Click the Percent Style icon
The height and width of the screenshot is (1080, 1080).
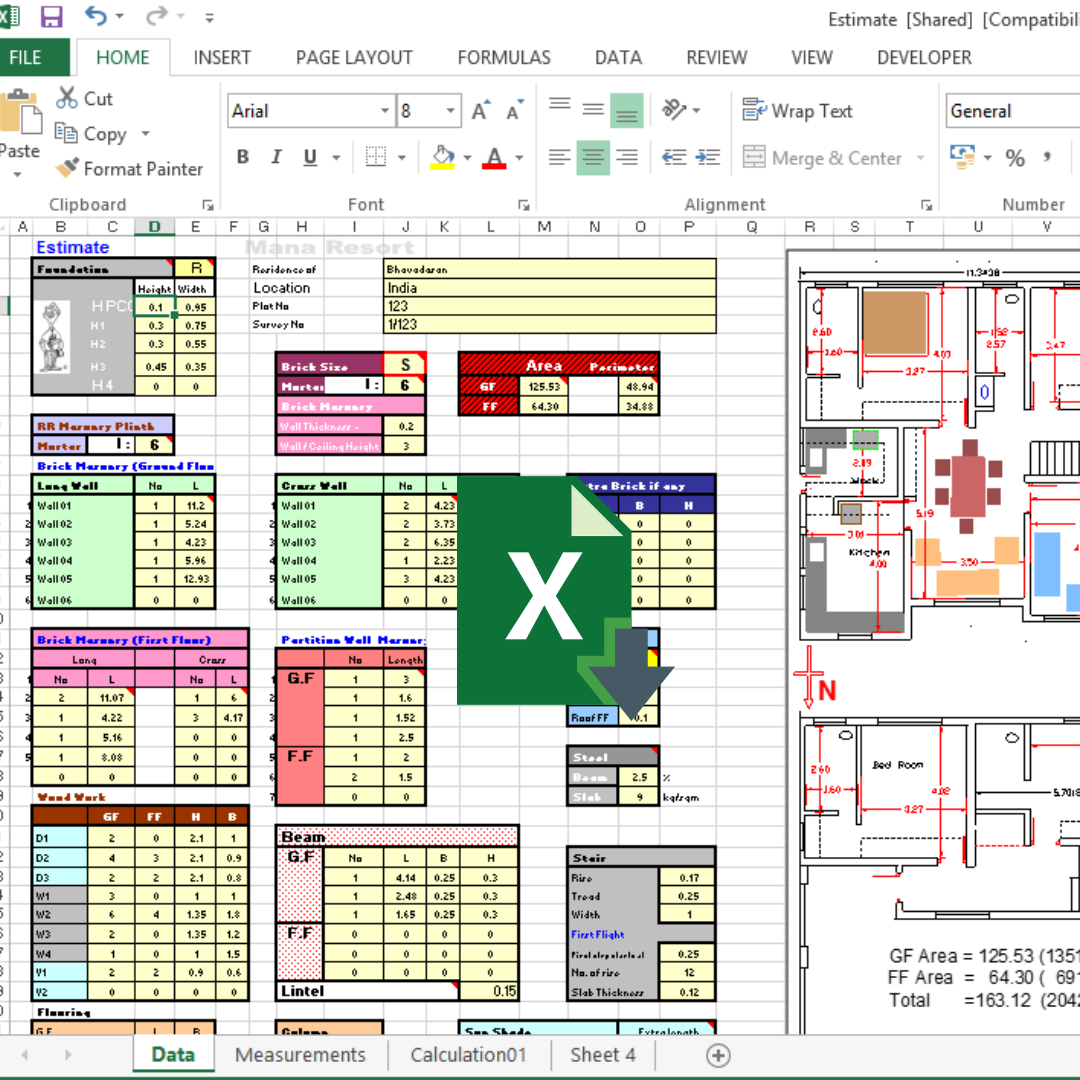click(x=1015, y=158)
